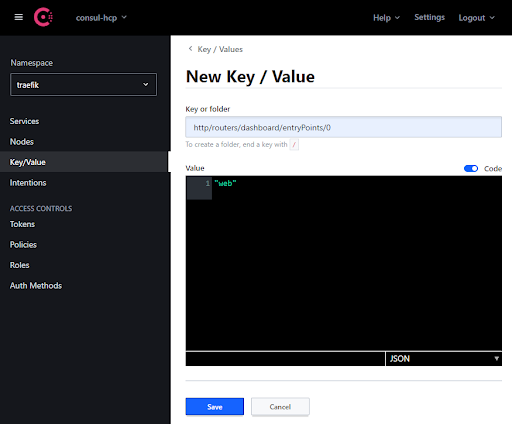
Task: Click the Namespace label
Action: click(32, 63)
